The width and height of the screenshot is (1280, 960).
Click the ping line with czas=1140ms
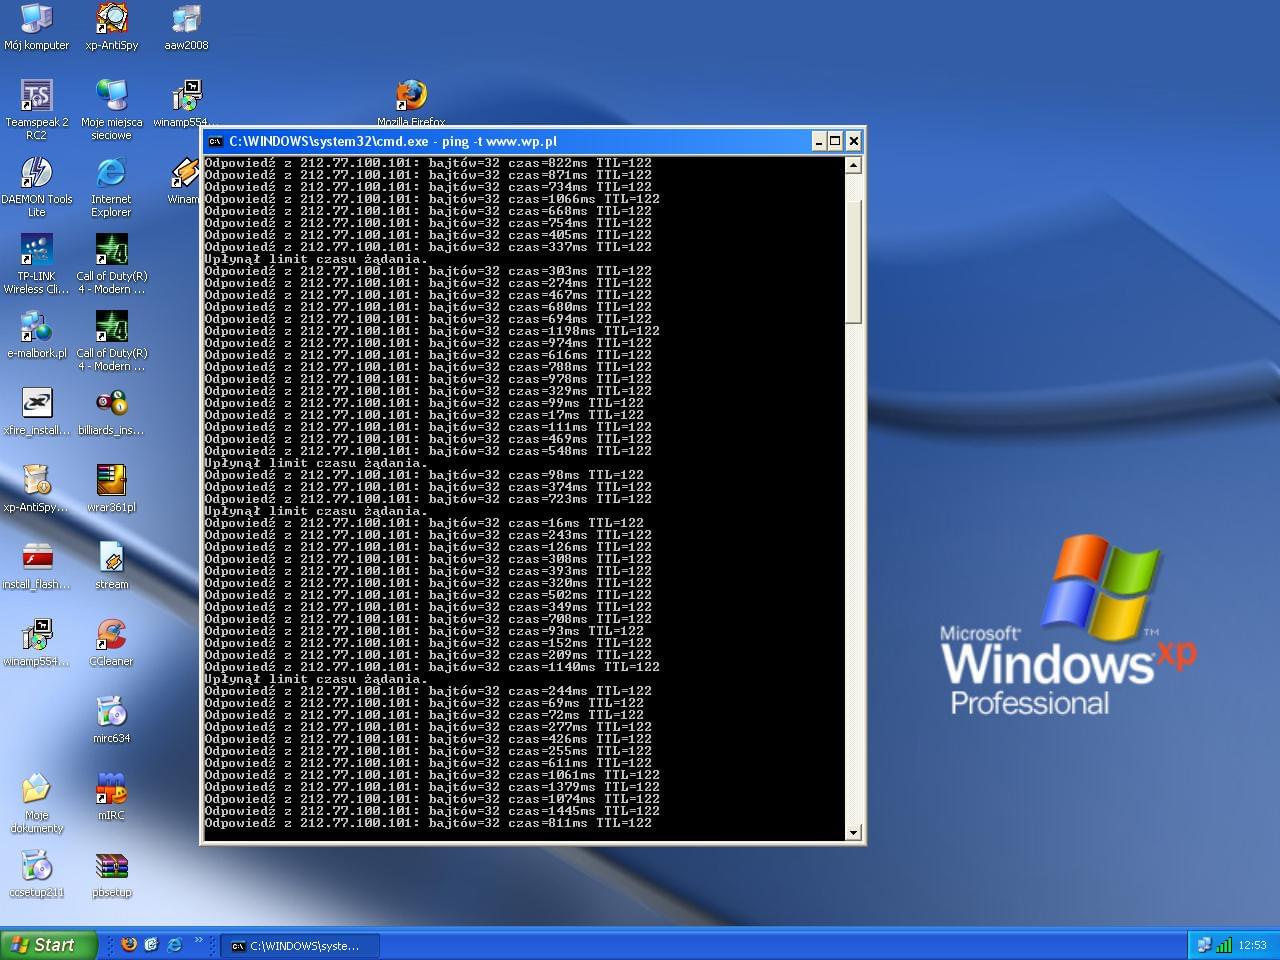tap(432, 667)
